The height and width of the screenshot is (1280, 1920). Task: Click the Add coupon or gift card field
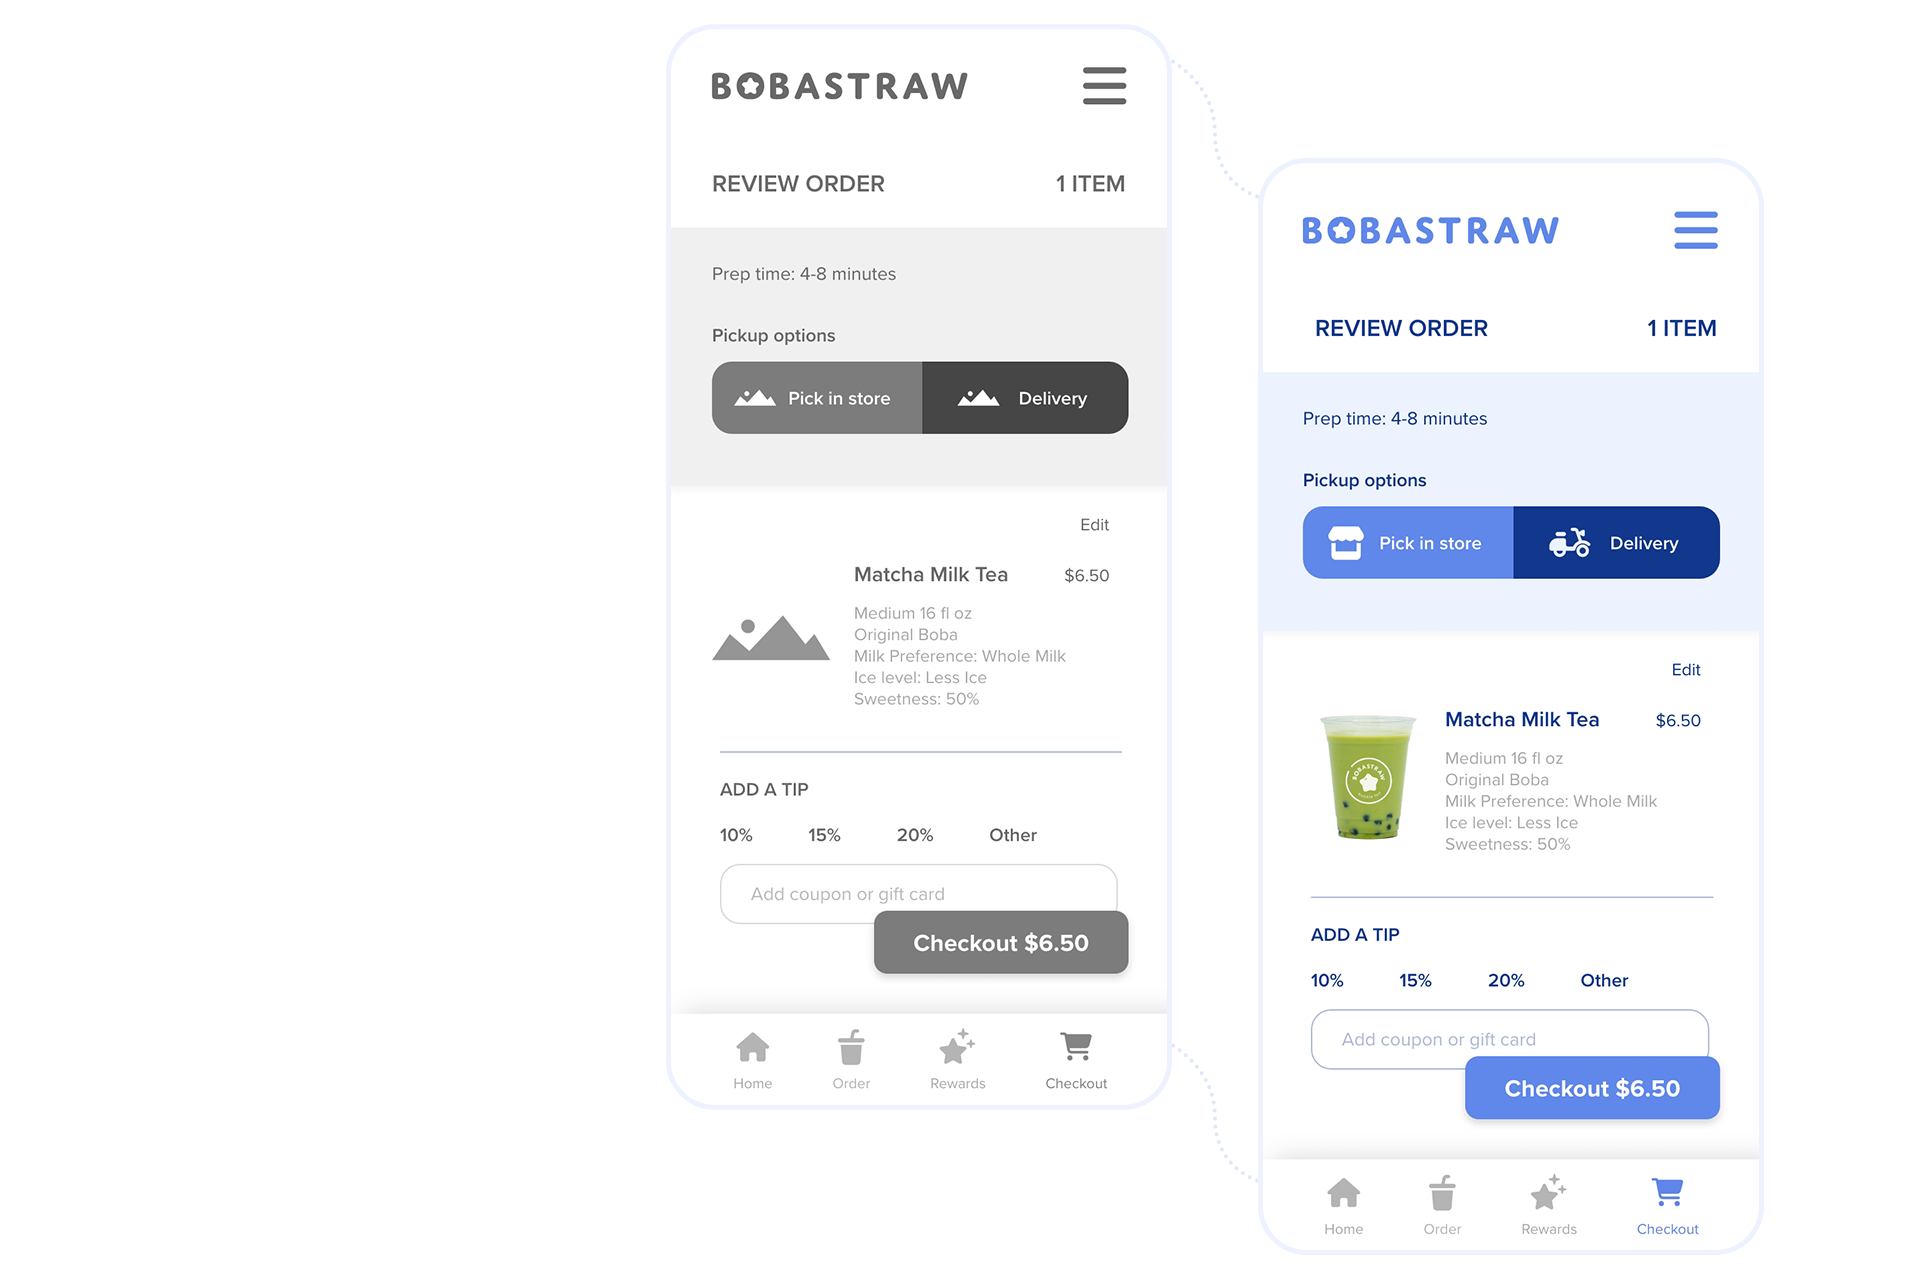(x=916, y=893)
